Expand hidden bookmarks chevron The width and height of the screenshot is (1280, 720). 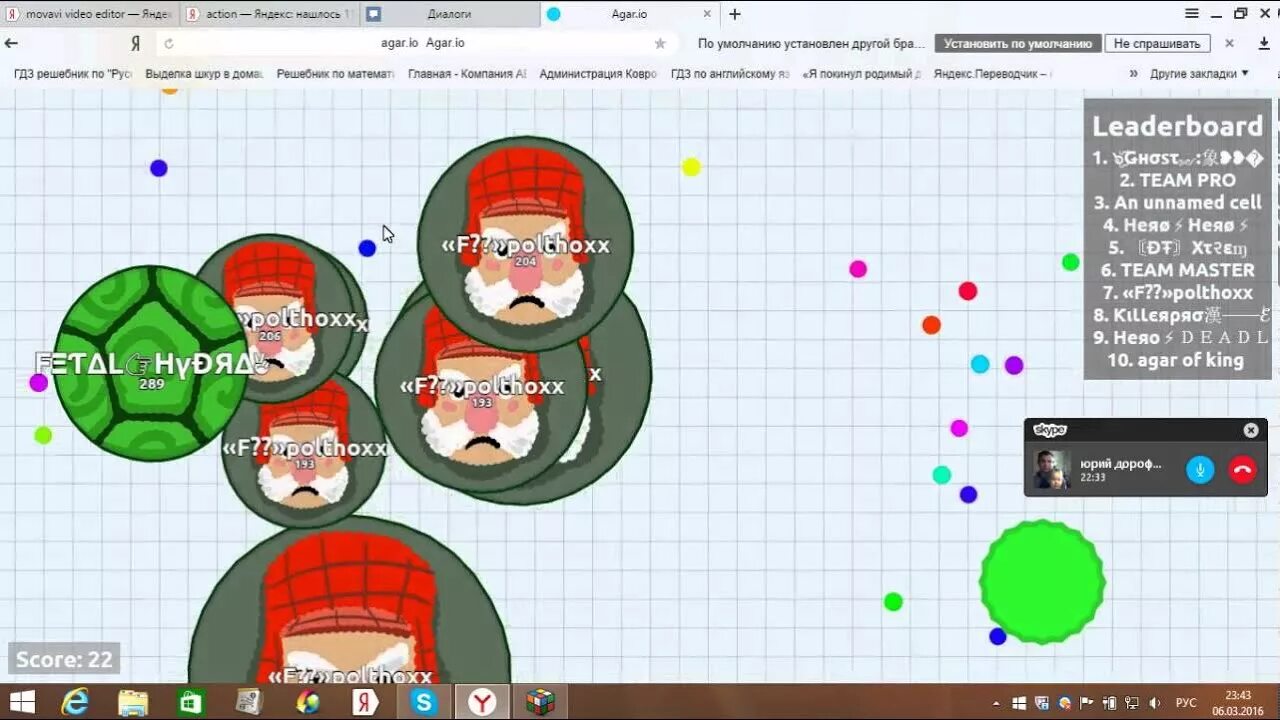pos(1133,74)
